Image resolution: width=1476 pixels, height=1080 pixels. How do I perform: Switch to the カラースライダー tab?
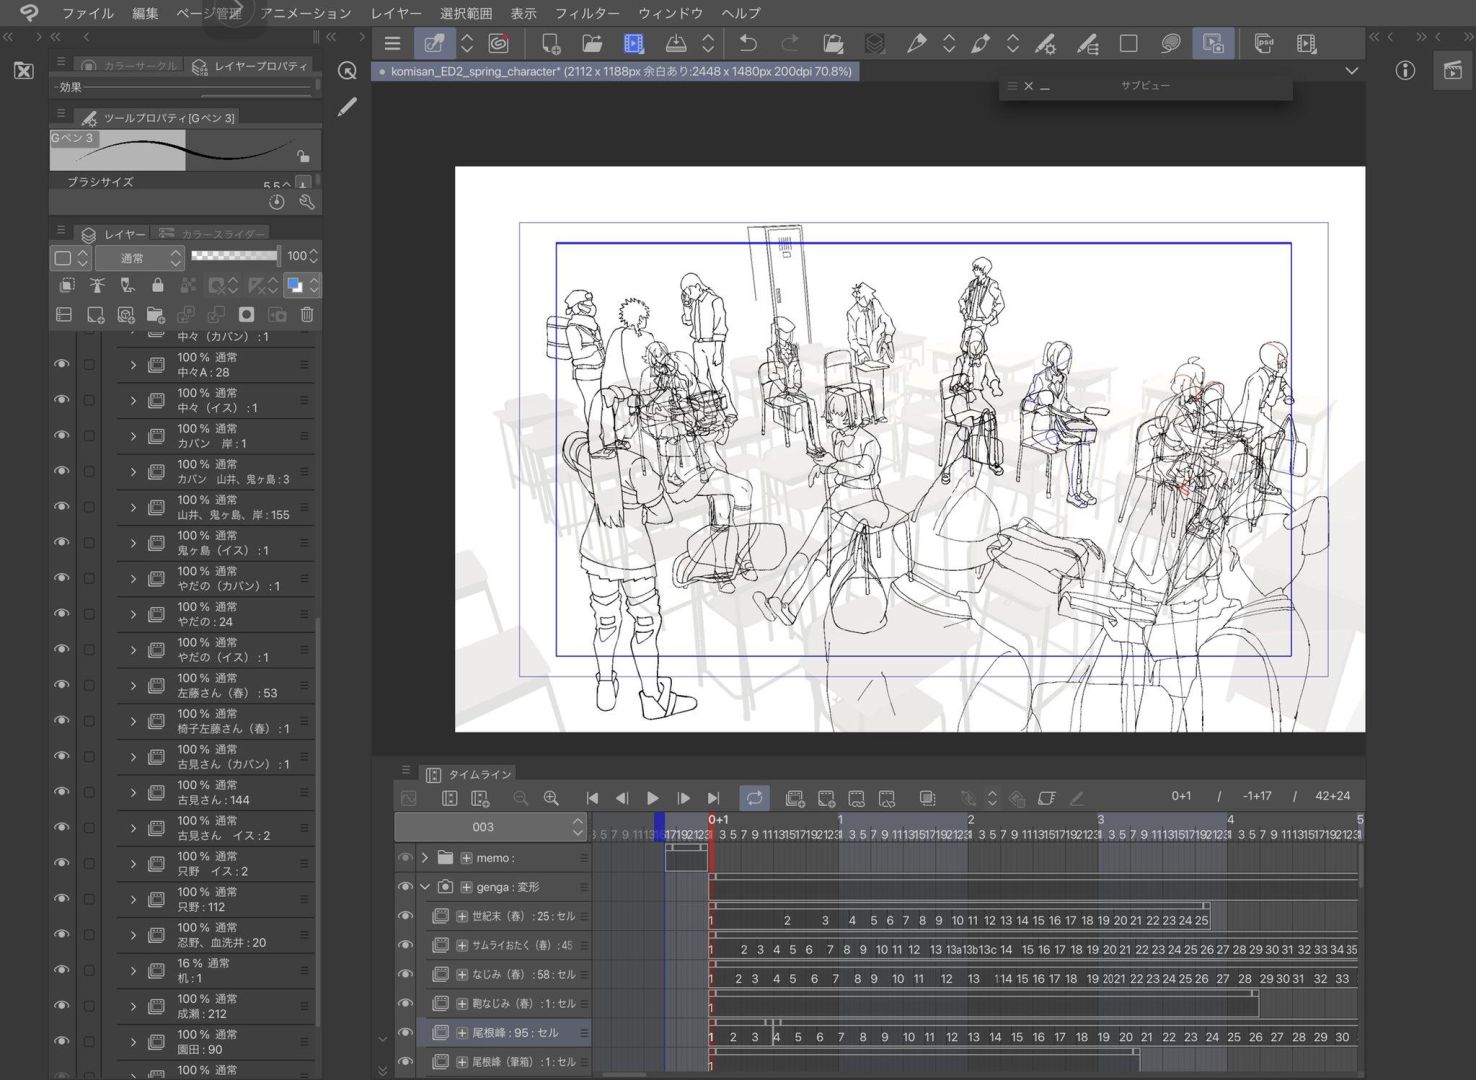click(x=214, y=234)
